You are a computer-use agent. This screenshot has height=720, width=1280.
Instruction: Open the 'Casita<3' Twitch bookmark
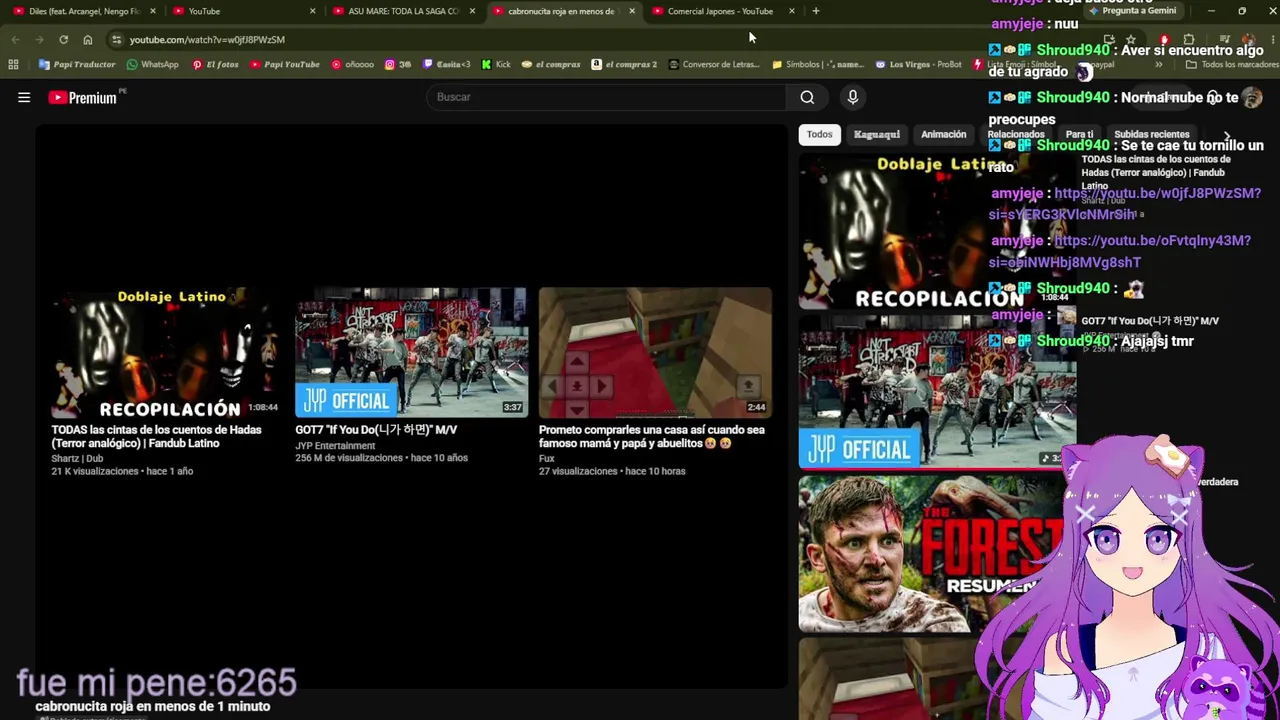coord(447,64)
